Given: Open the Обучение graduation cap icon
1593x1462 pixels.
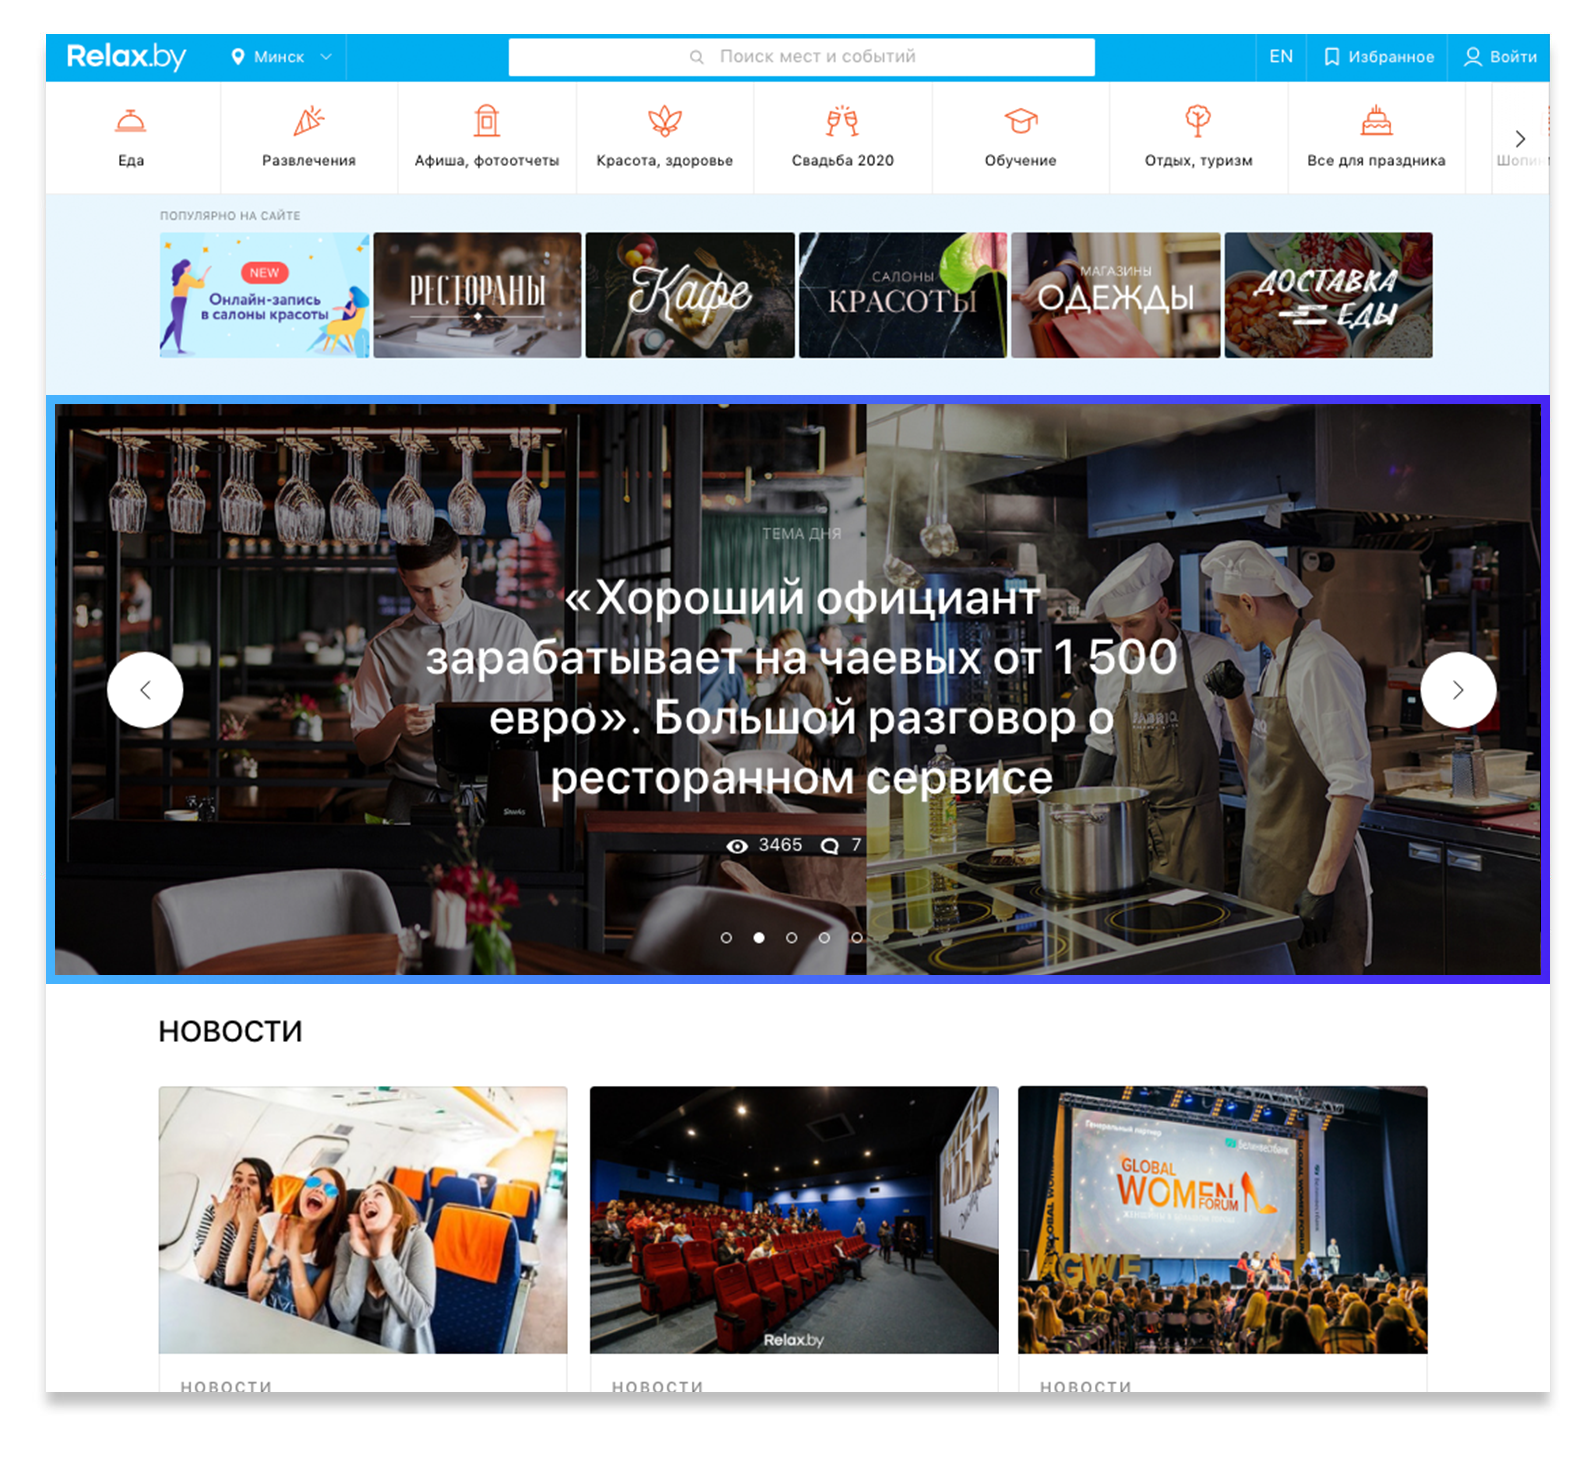Looking at the screenshot, I should tap(1020, 122).
